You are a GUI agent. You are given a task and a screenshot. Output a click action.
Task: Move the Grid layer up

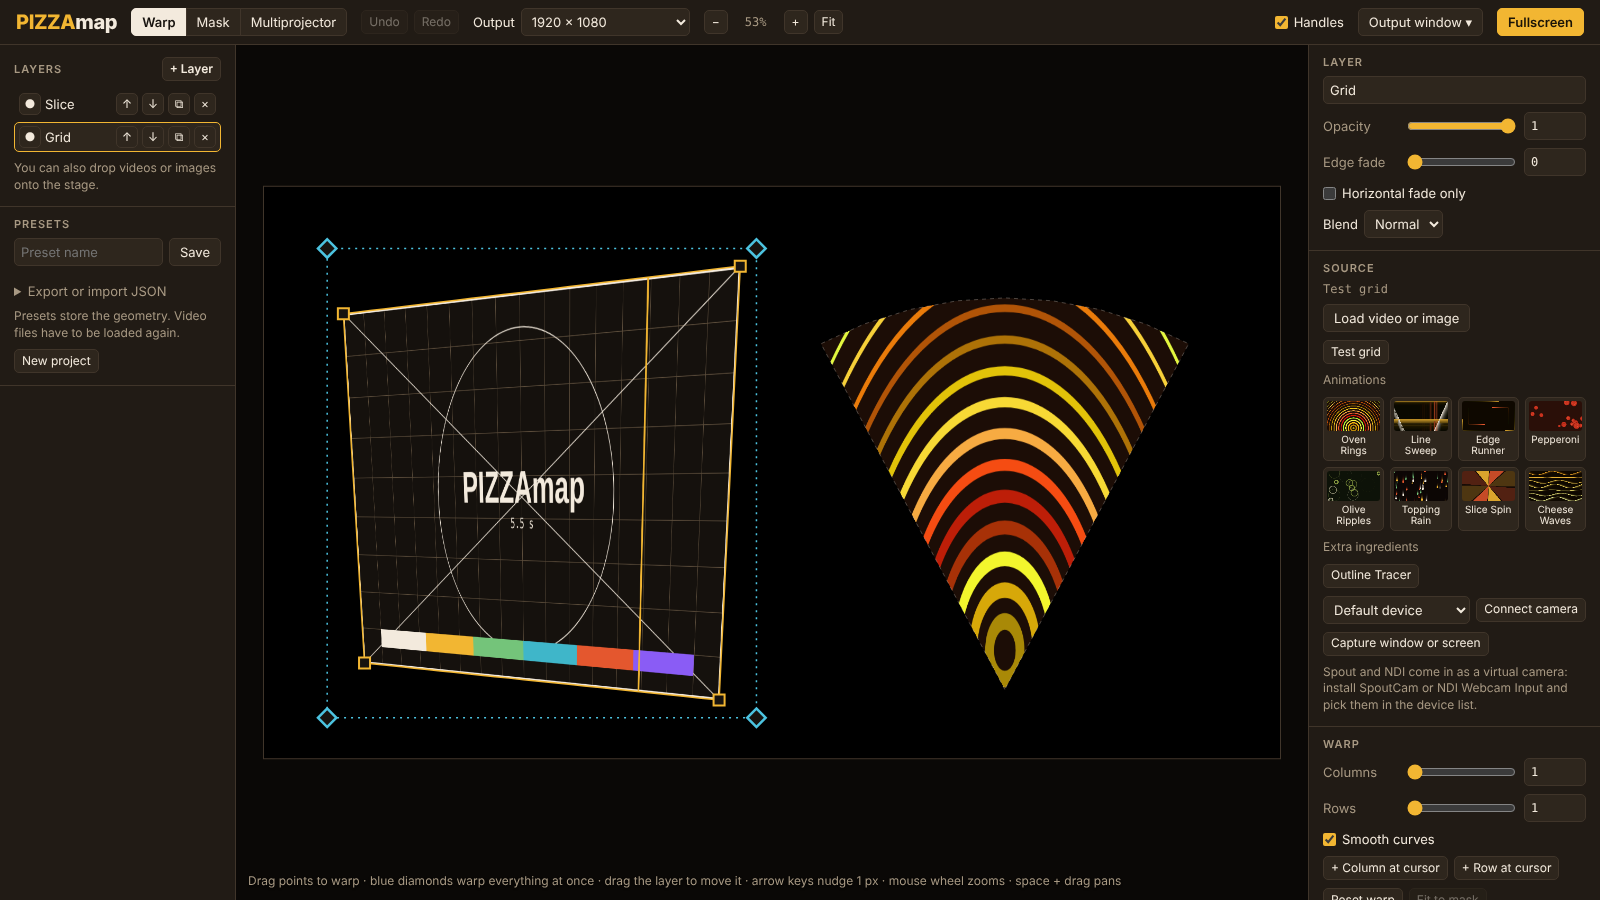[127, 137]
